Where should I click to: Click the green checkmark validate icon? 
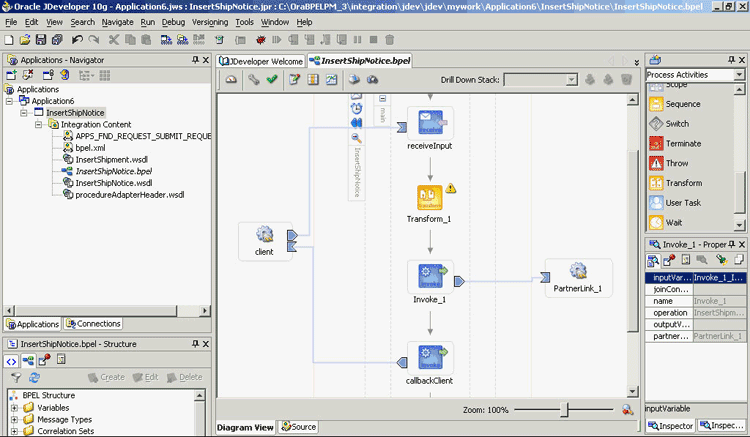click(x=272, y=79)
